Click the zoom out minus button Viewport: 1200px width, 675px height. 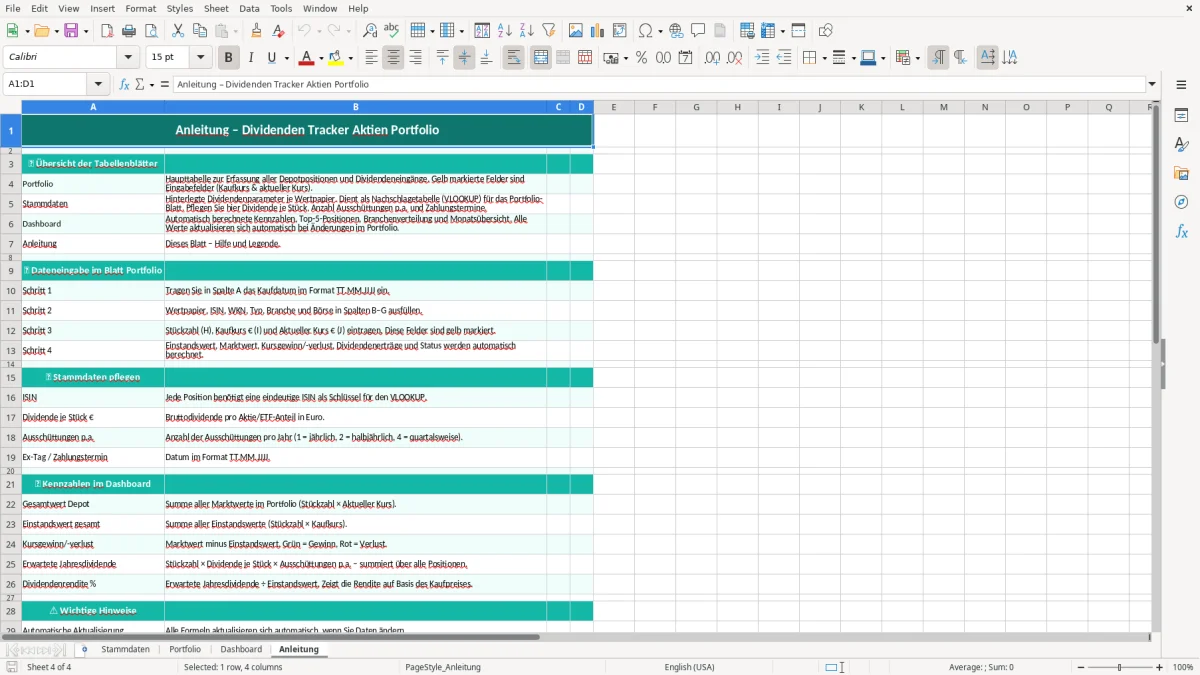pyautogui.click(x=1080, y=667)
